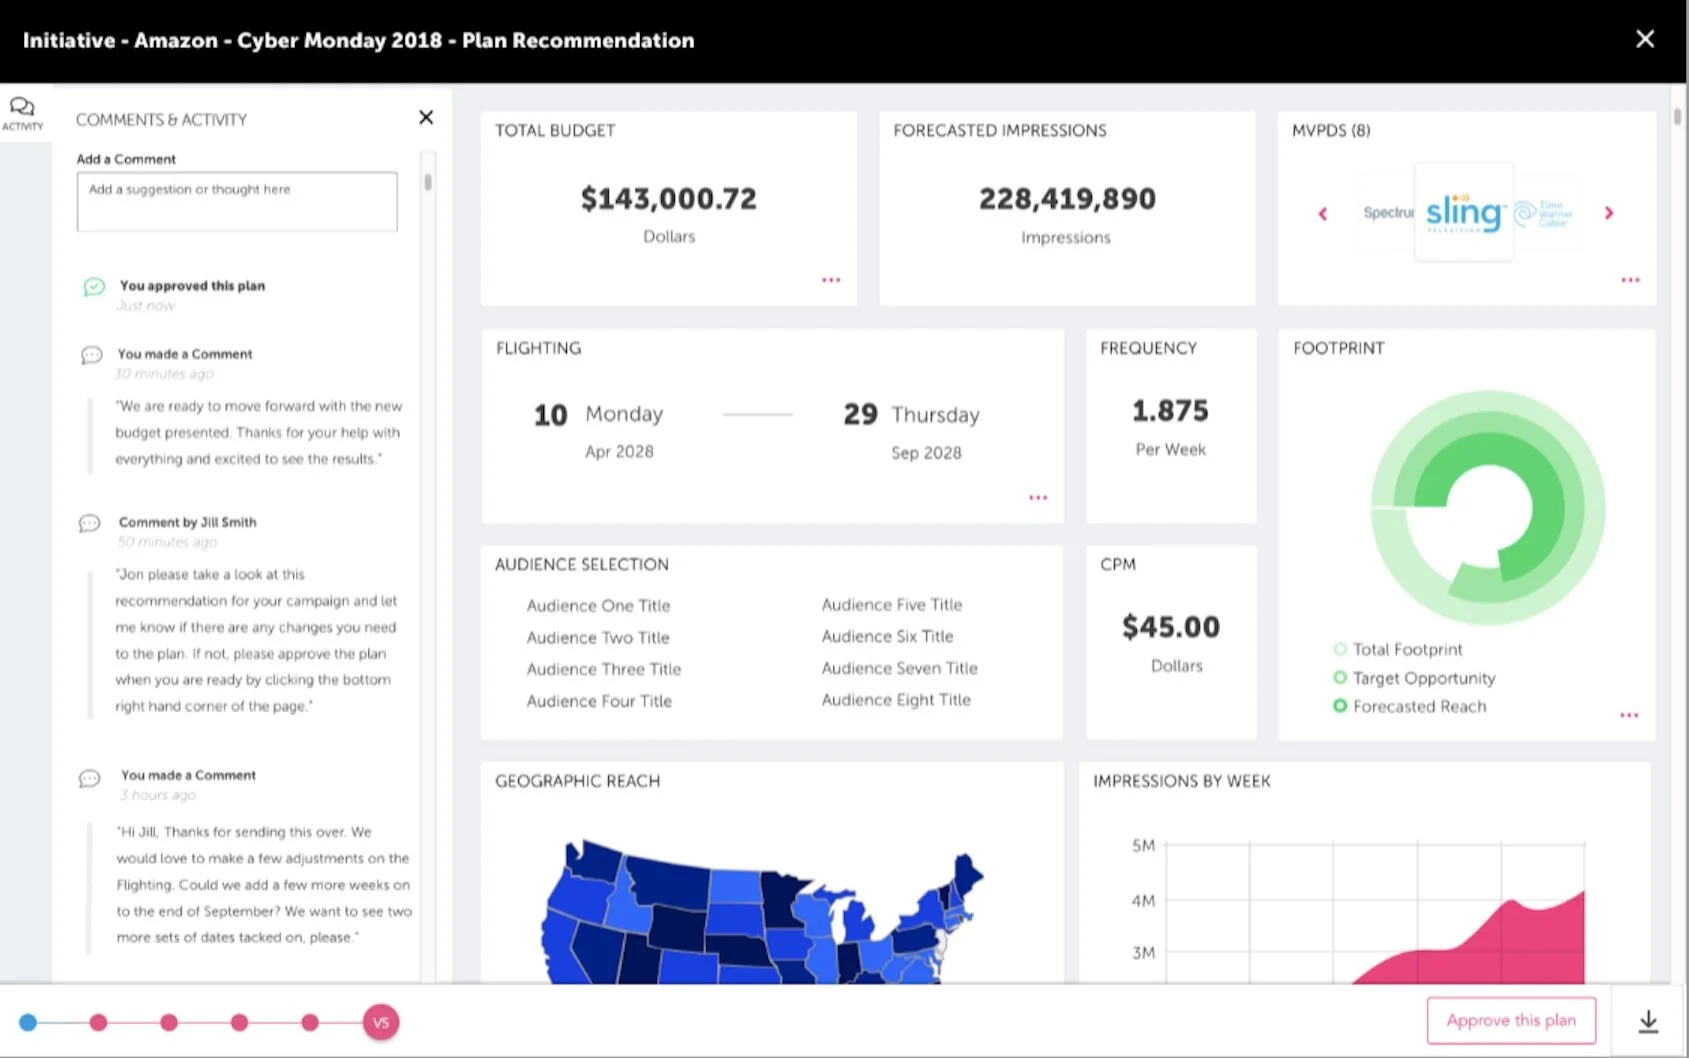Screen dimensions: 1689x1058
Task: Click Audience Six Title
Action: [x=887, y=636]
